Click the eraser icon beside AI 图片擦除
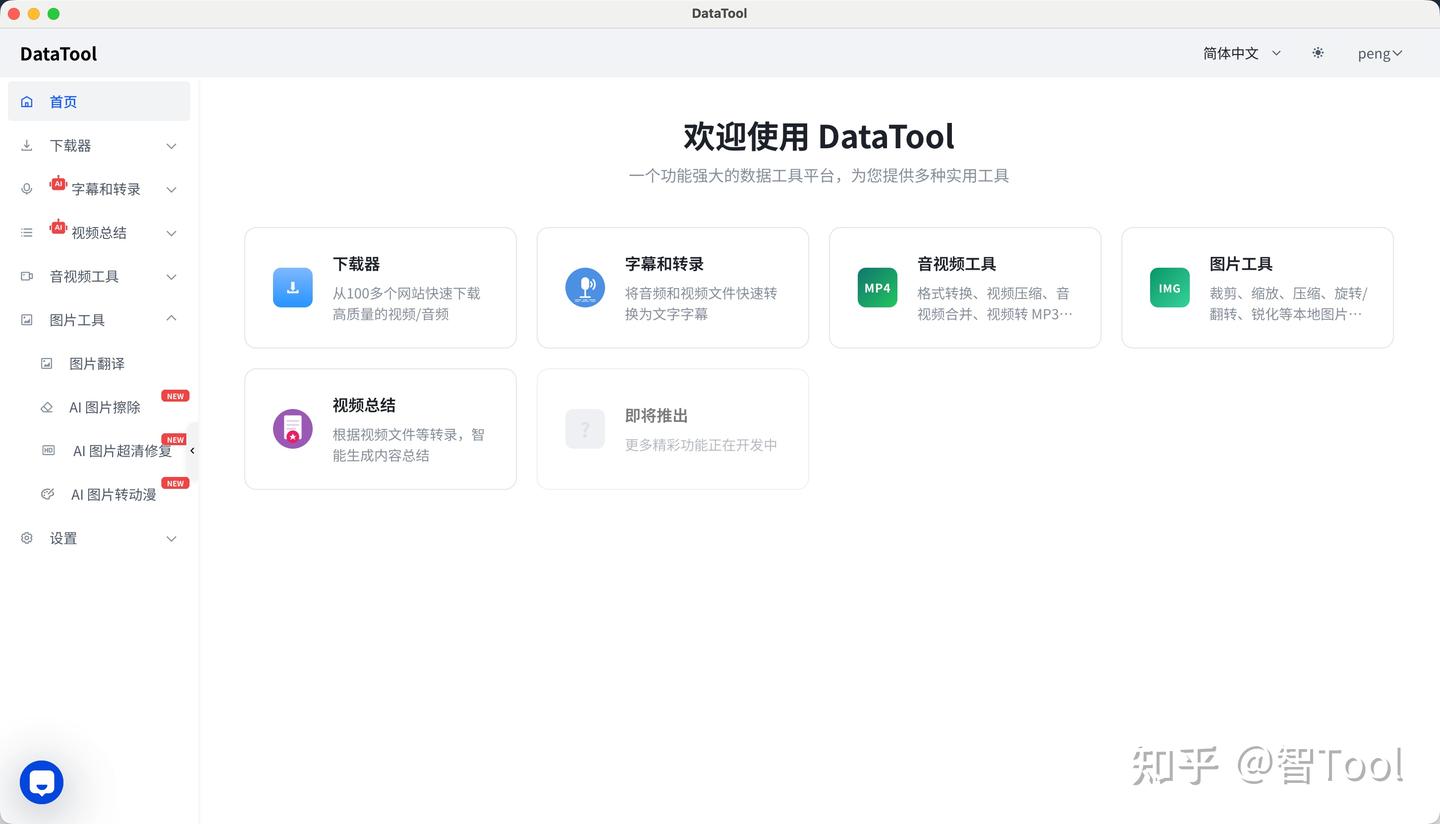Image resolution: width=1440 pixels, height=824 pixels. click(x=46, y=408)
